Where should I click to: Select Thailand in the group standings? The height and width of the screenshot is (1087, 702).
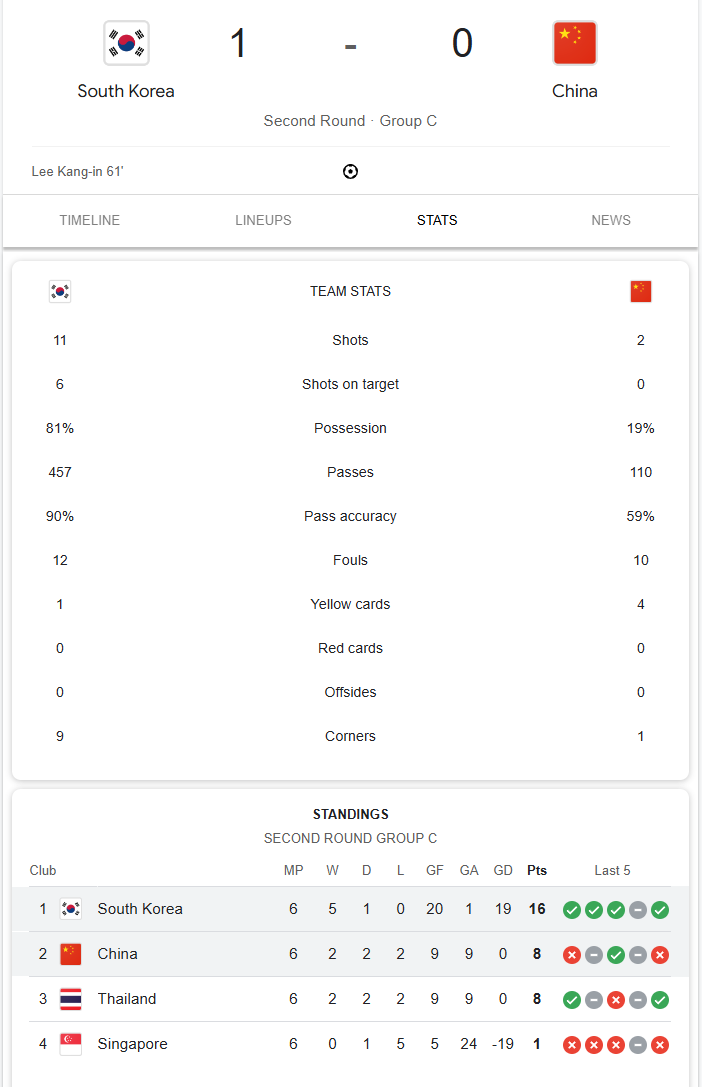[127, 999]
